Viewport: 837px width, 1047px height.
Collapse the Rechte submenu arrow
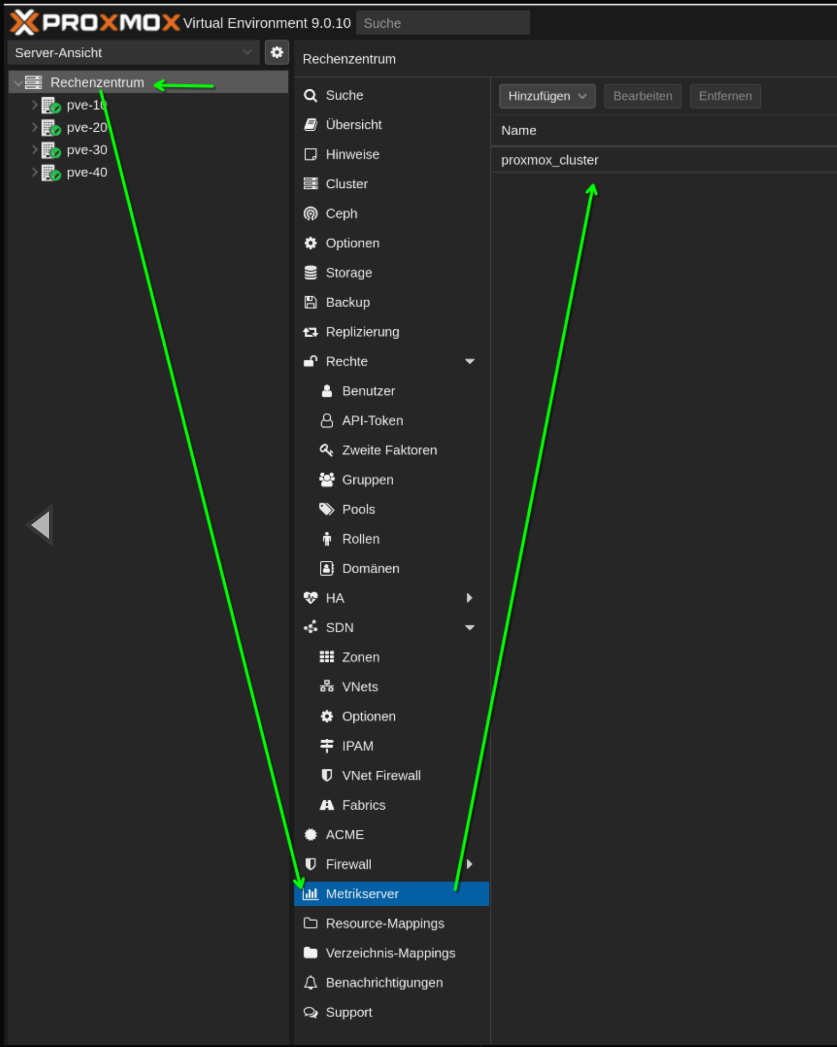click(470, 361)
